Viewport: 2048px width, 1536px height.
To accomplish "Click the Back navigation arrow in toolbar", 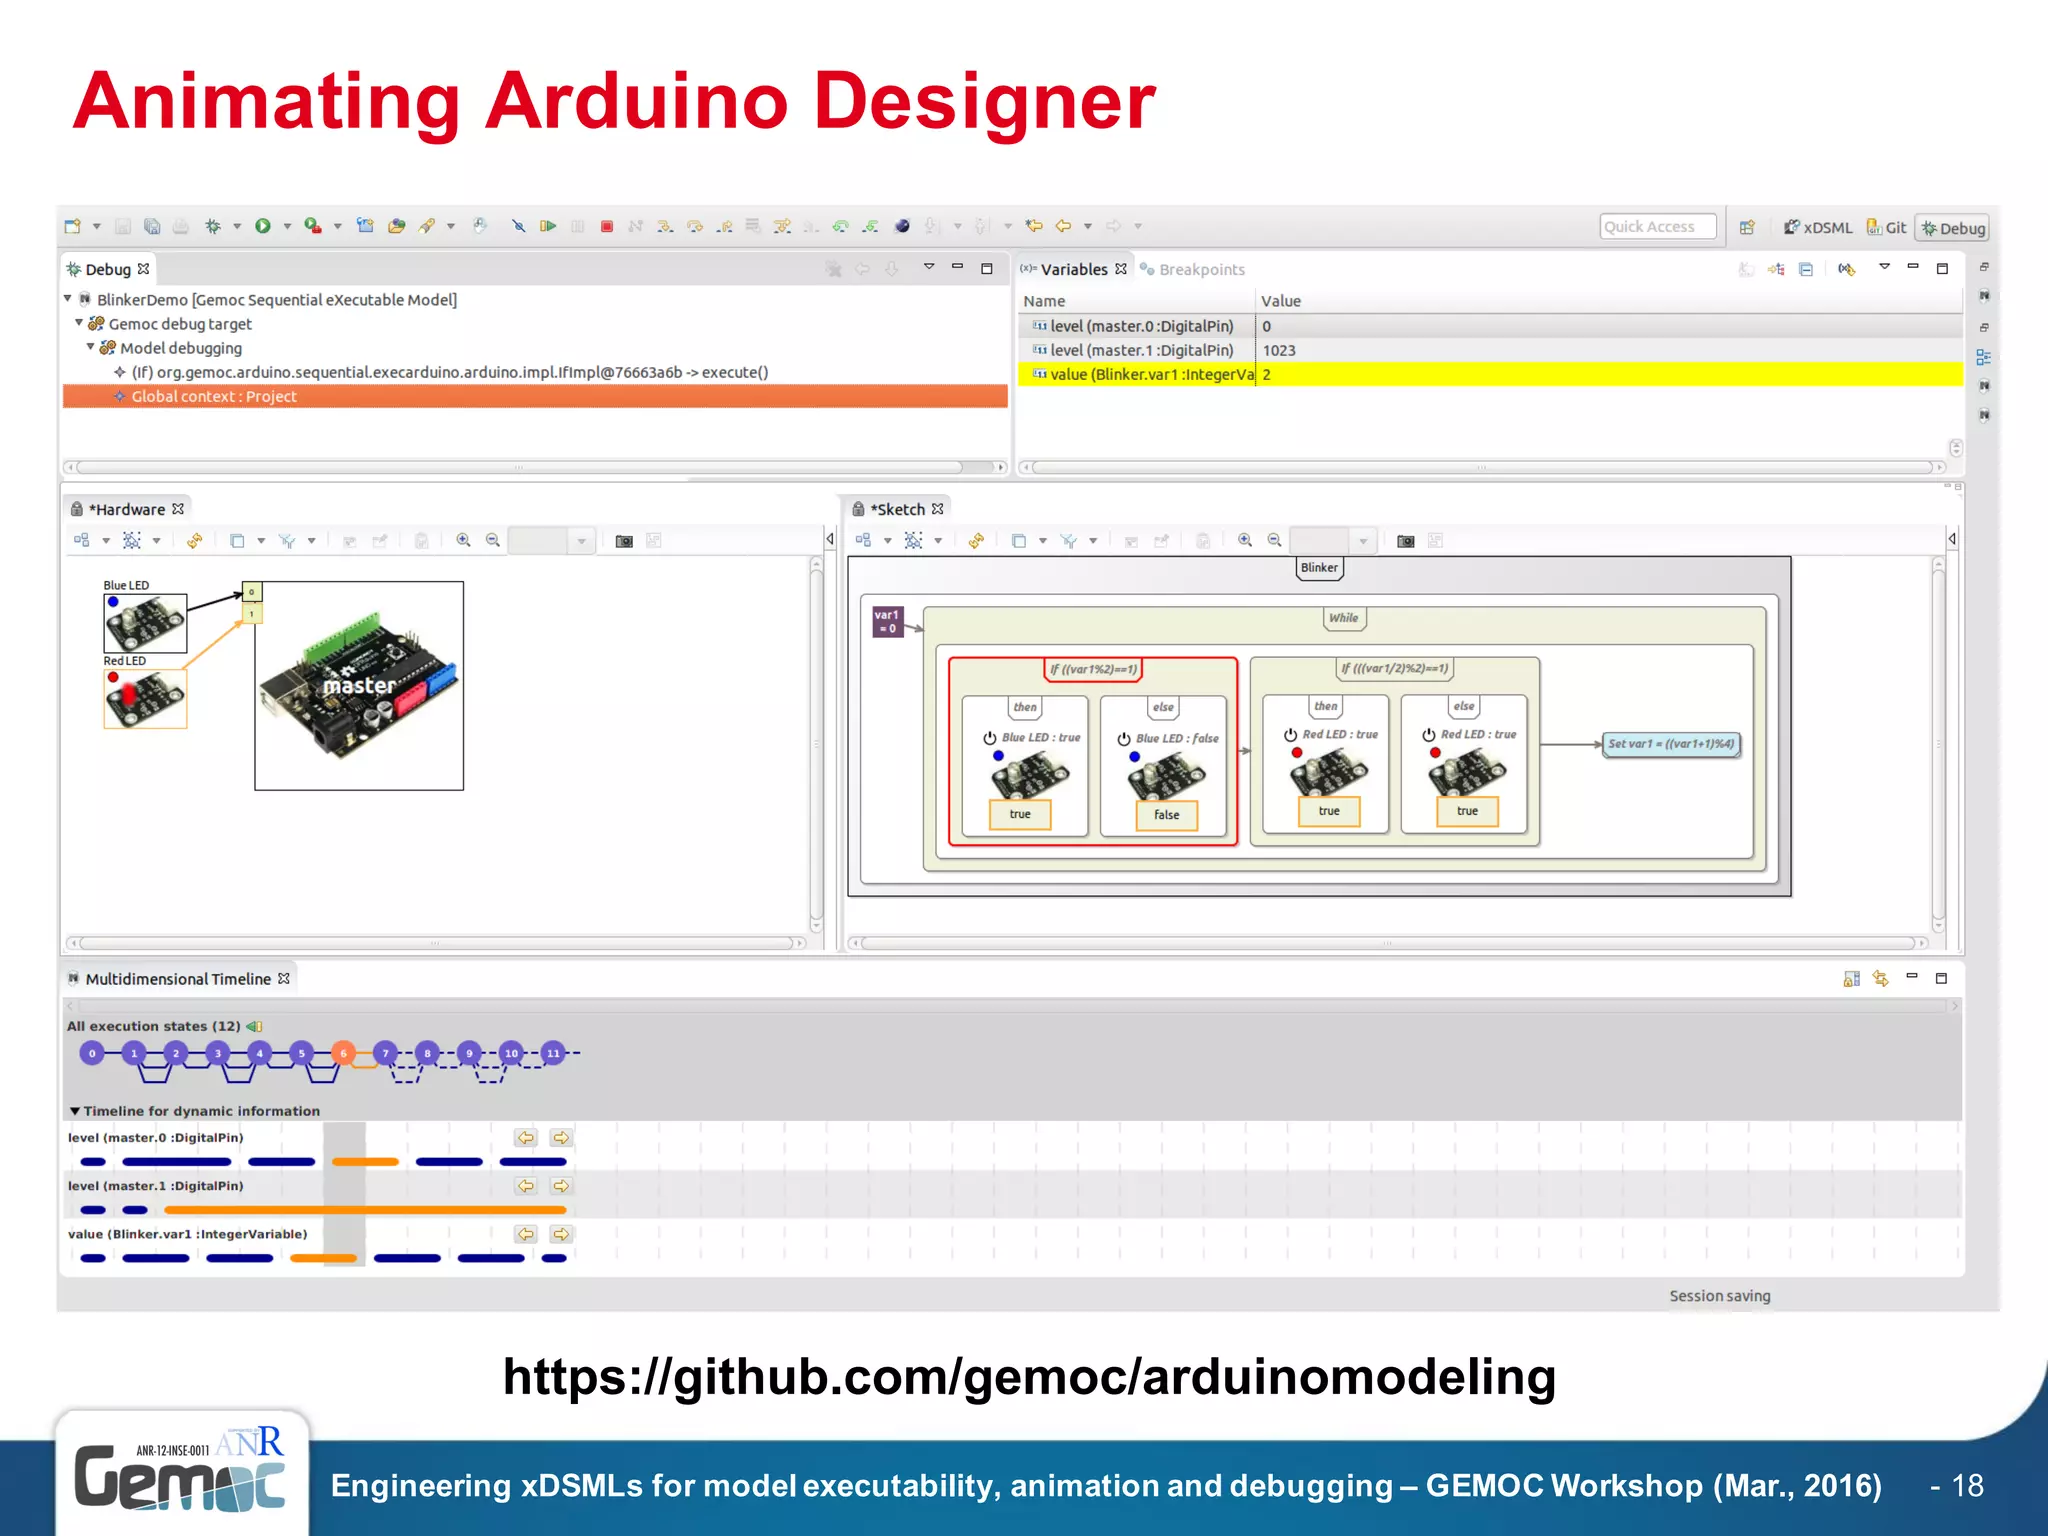I will [1064, 226].
